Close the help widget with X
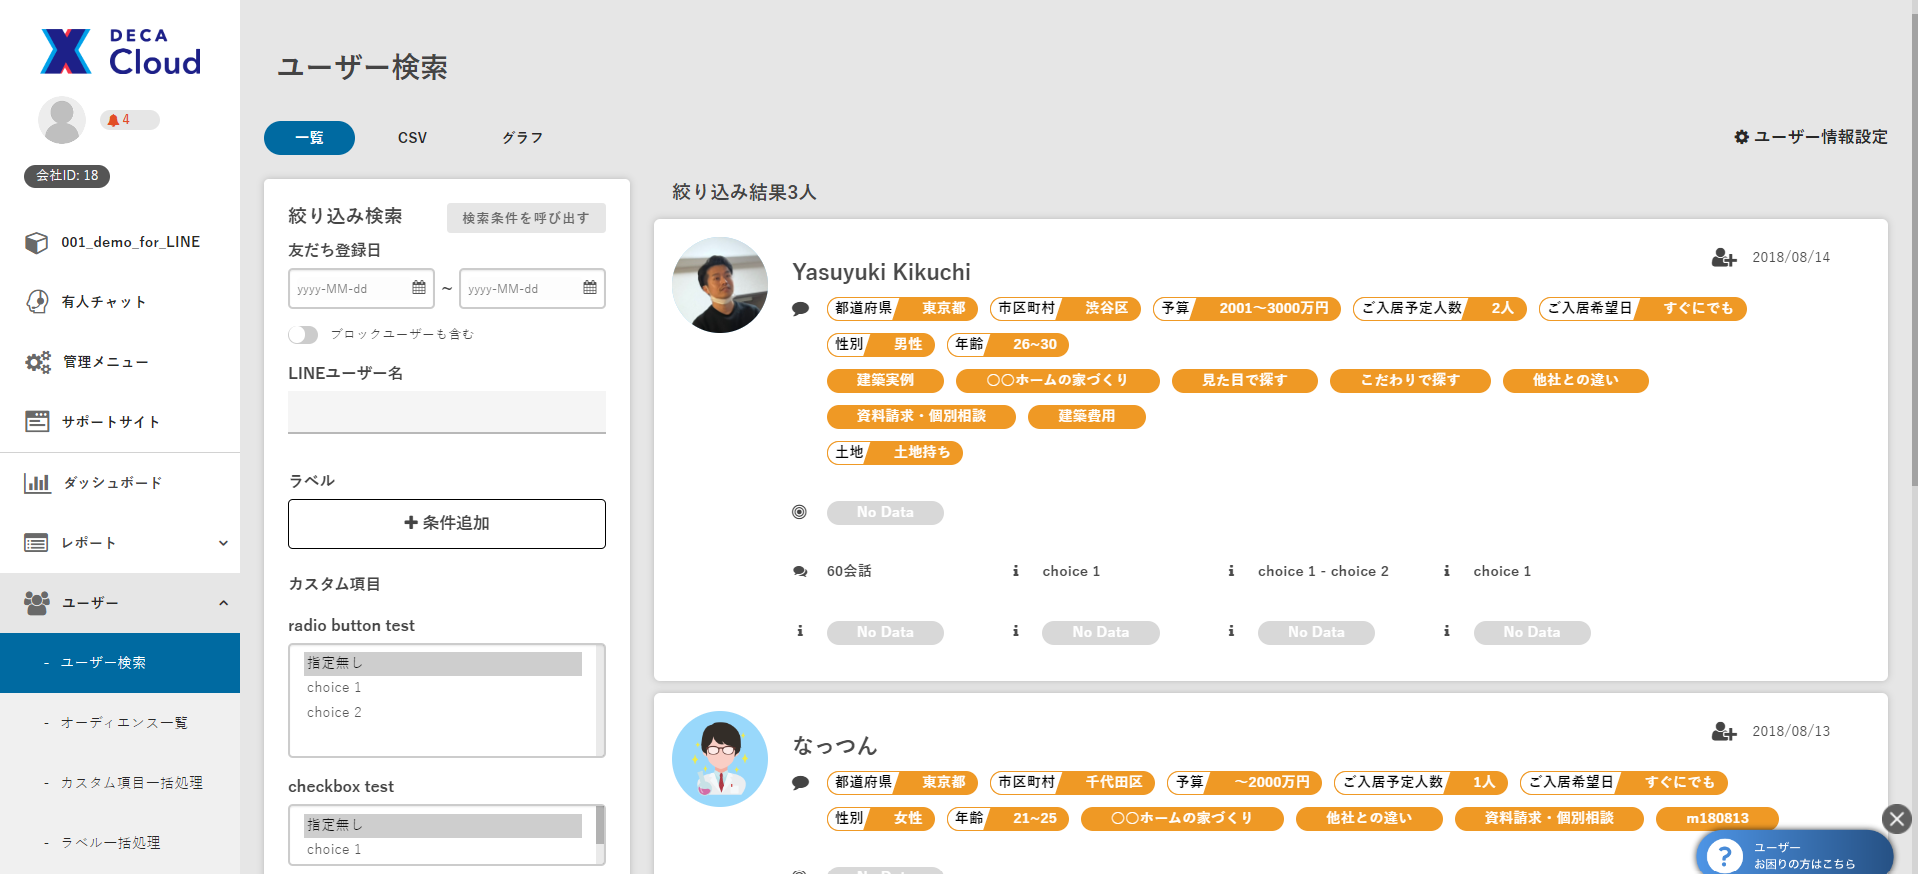Image resolution: width=1918 pixels, height=874 pixels. pyautogui.click(x=1896, y=819)
